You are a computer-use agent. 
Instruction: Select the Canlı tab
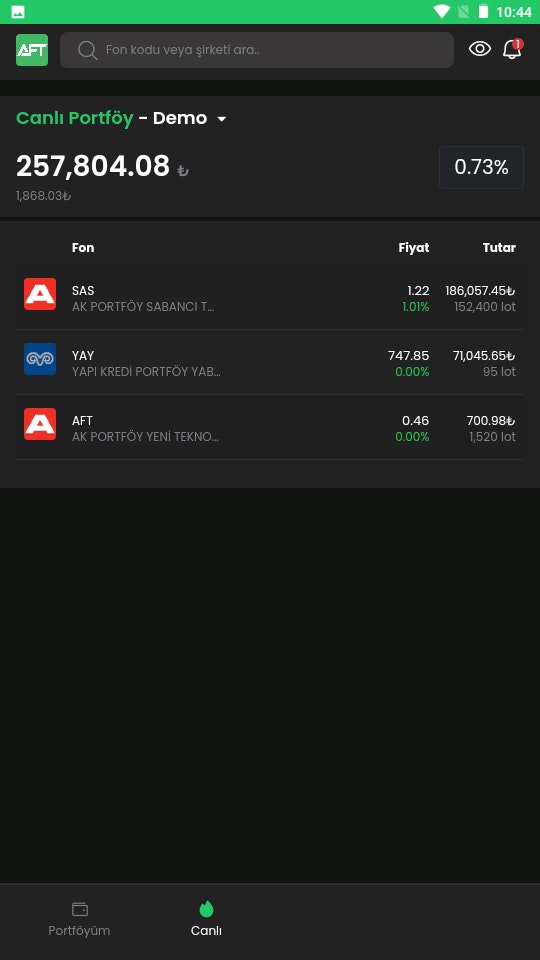click(206, 920)
